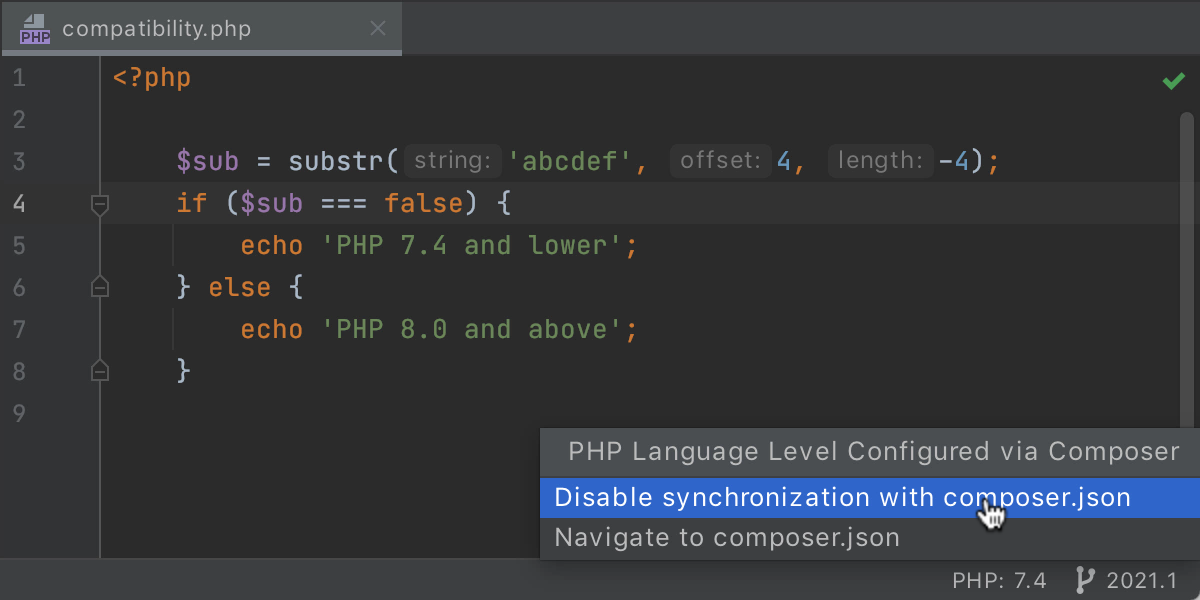This screenshot has width=1200, height=600.
Task: Collapse the if block at line 4
Action: (x=99, y=204)
